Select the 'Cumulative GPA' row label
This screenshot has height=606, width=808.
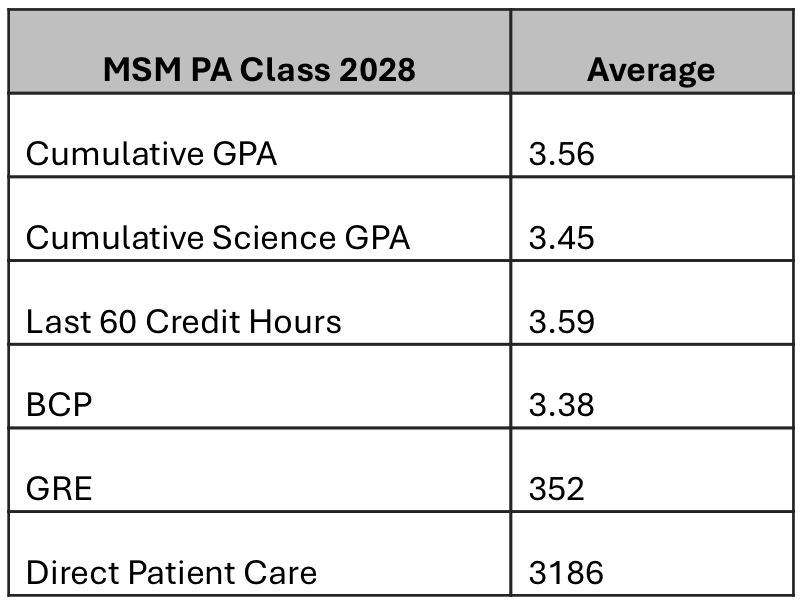click(x=151, y=154)
